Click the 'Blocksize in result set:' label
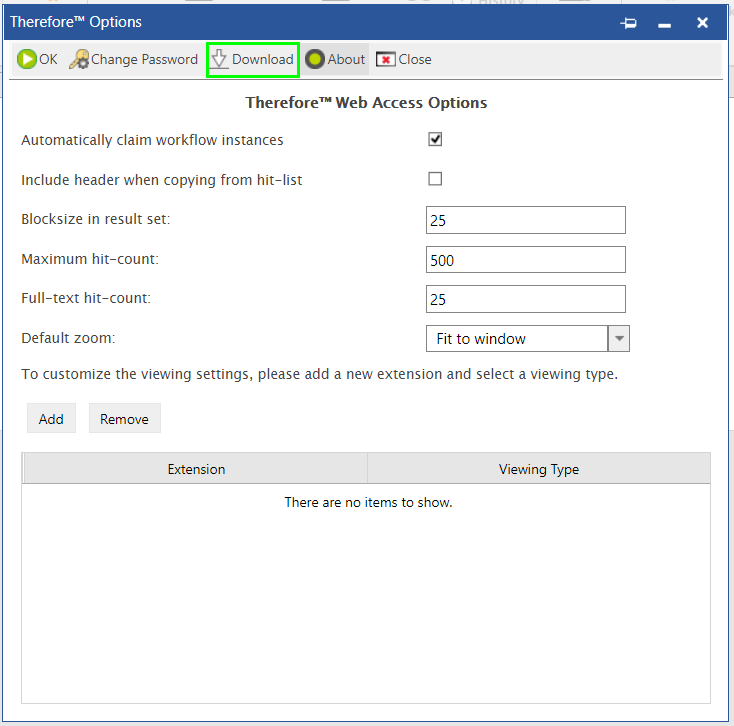734x726 pixels. [x=96, y=219]
